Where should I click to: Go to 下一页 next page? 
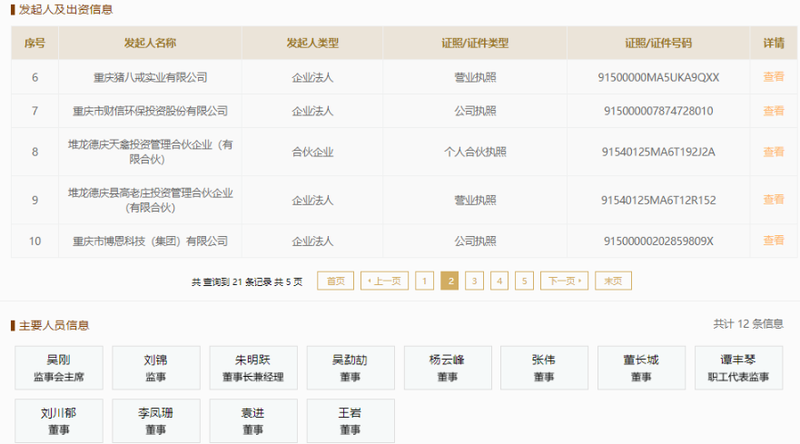coord(564,281)
